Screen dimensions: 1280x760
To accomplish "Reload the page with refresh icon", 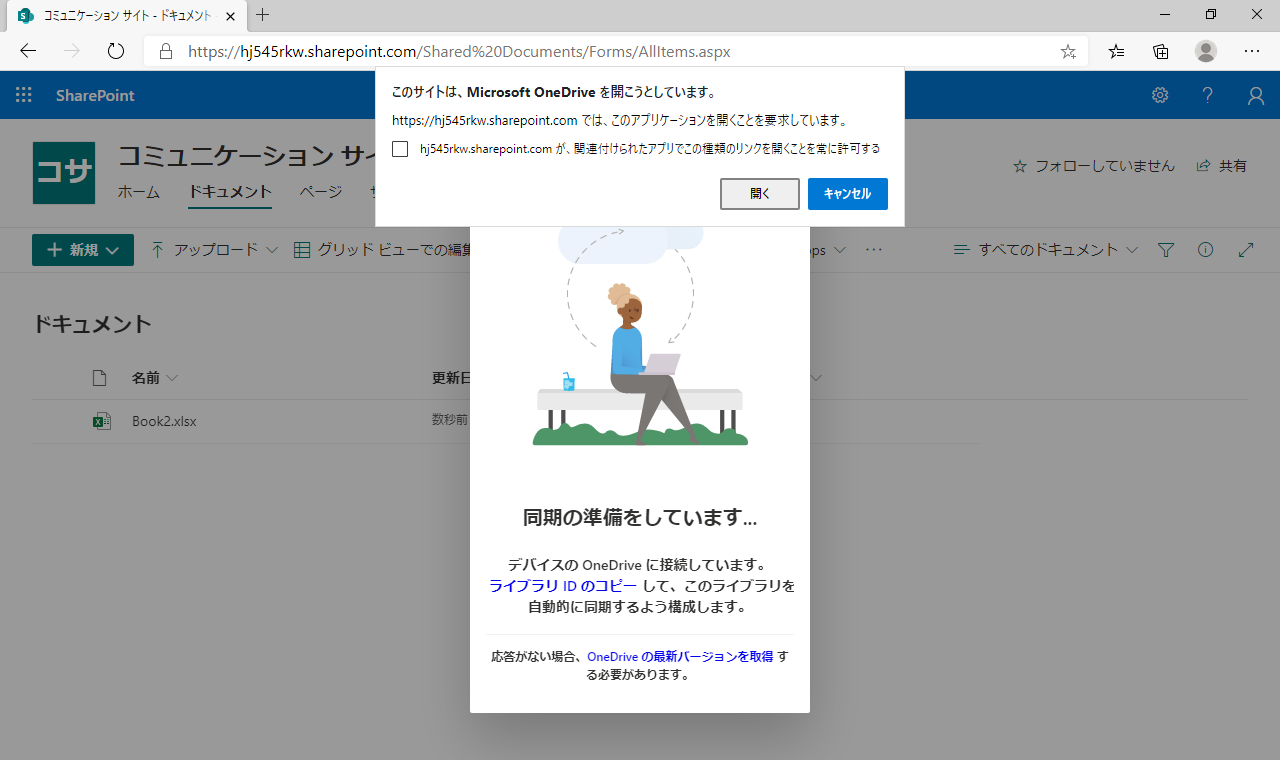I will pos(115,51).
